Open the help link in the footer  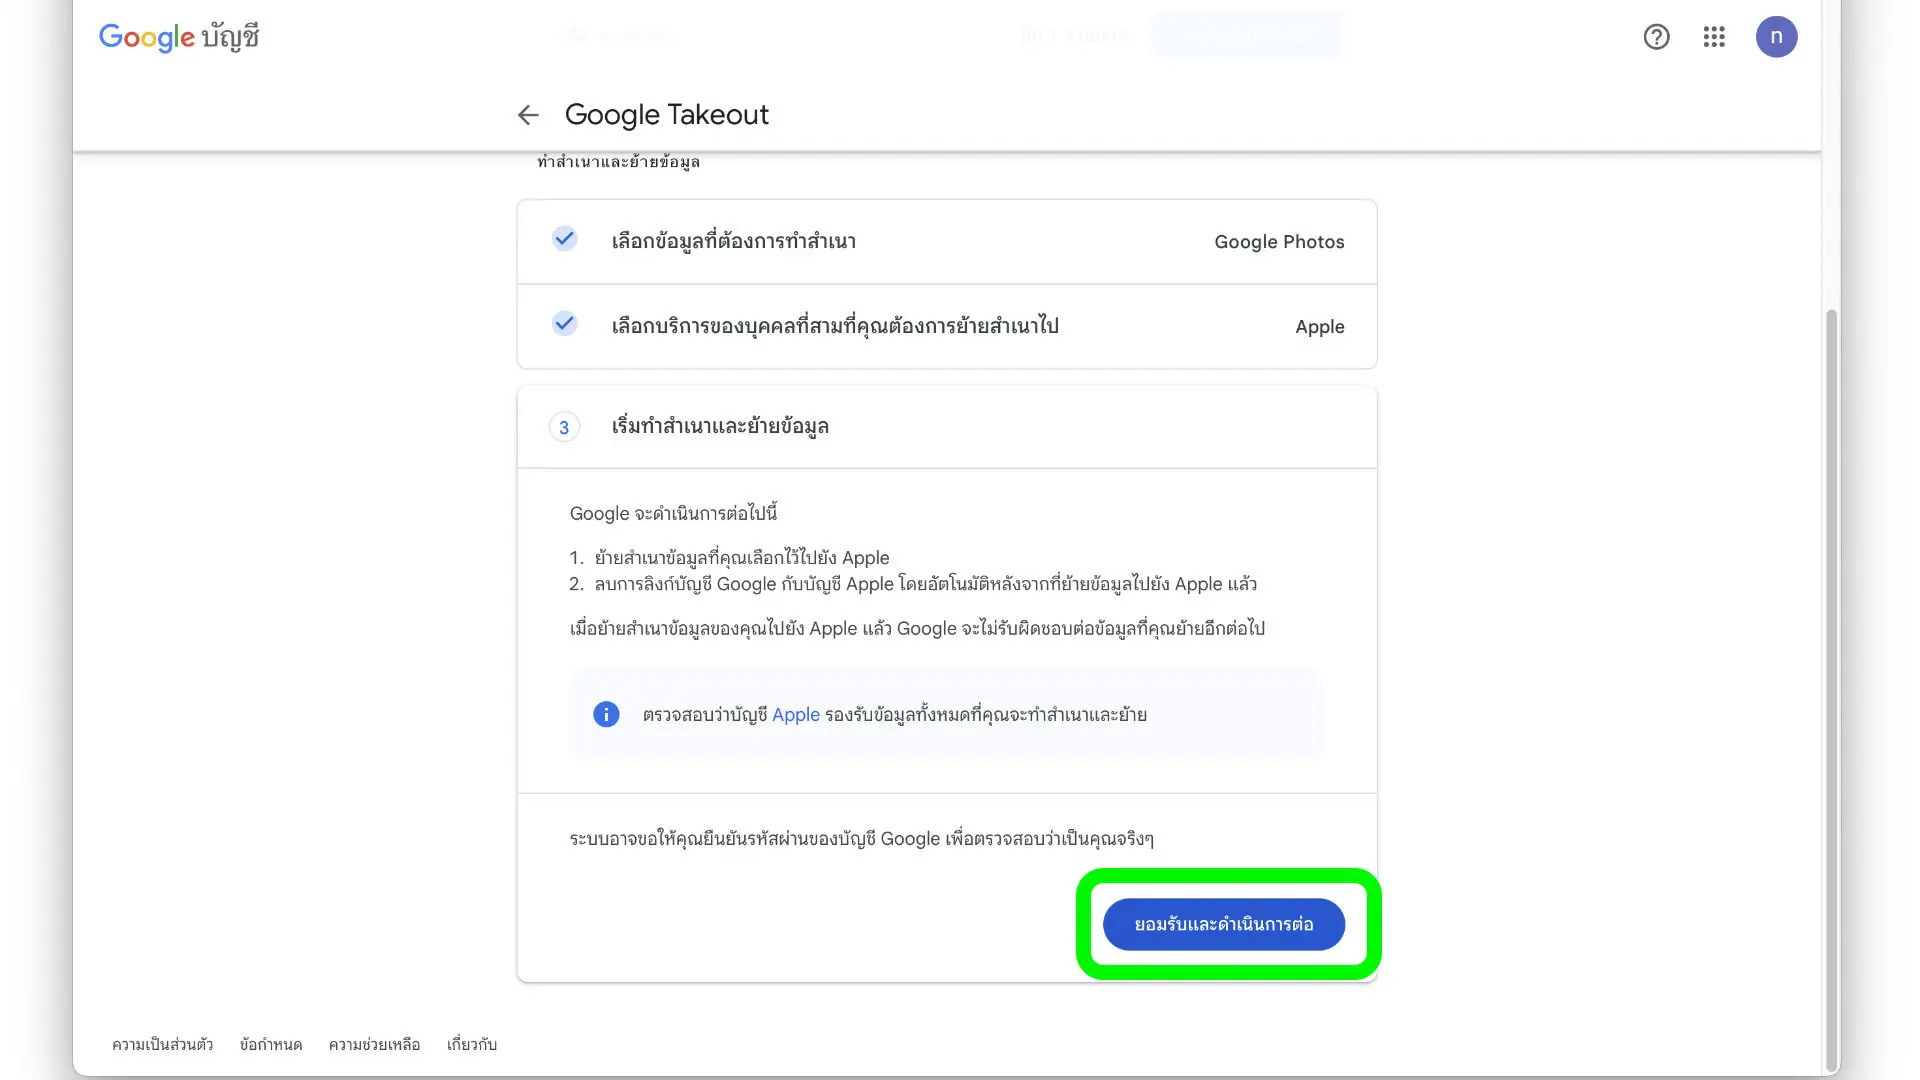(374, 1044)
